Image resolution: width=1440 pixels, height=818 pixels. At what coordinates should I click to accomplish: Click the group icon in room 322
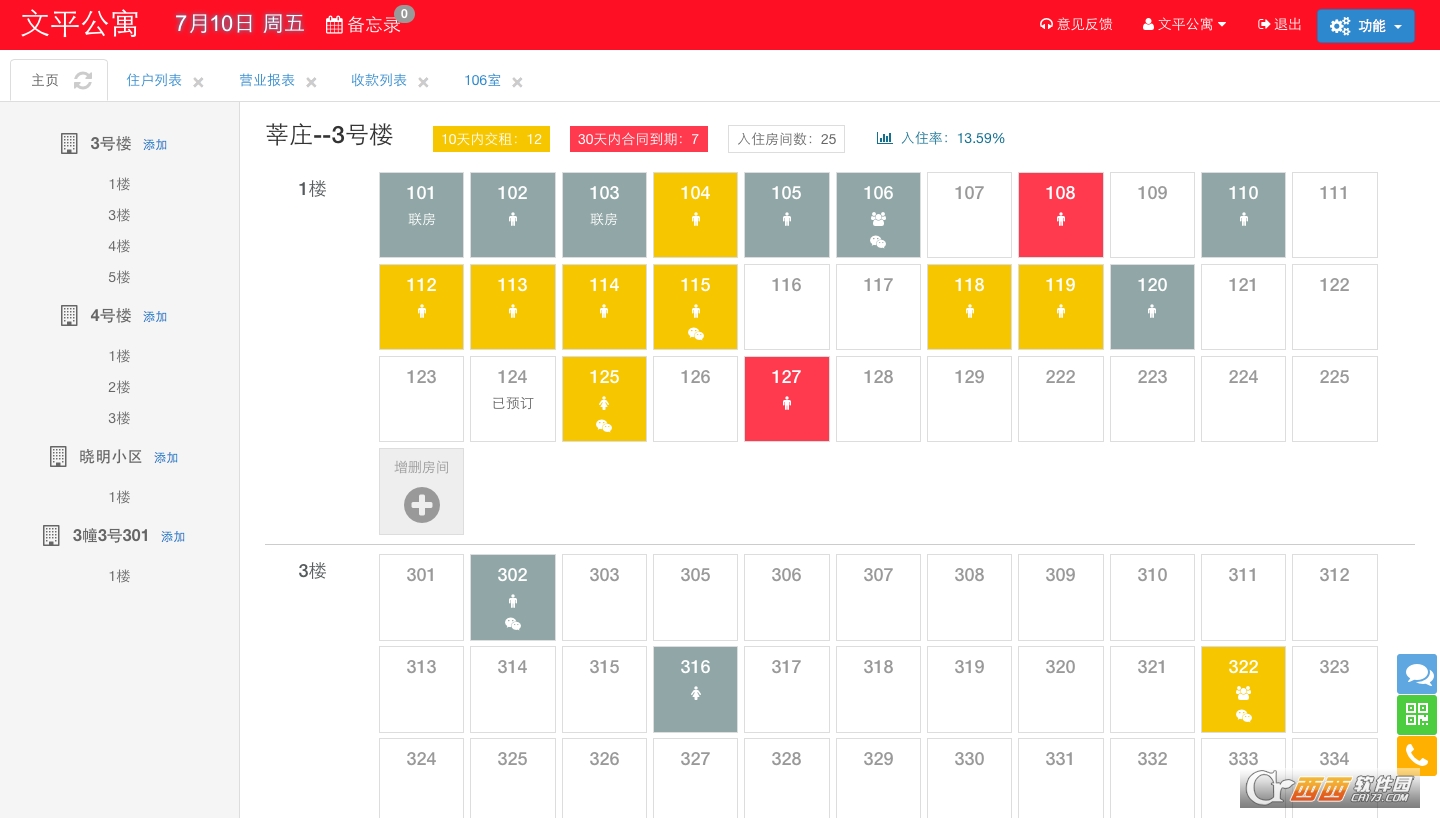(1243, 693)
